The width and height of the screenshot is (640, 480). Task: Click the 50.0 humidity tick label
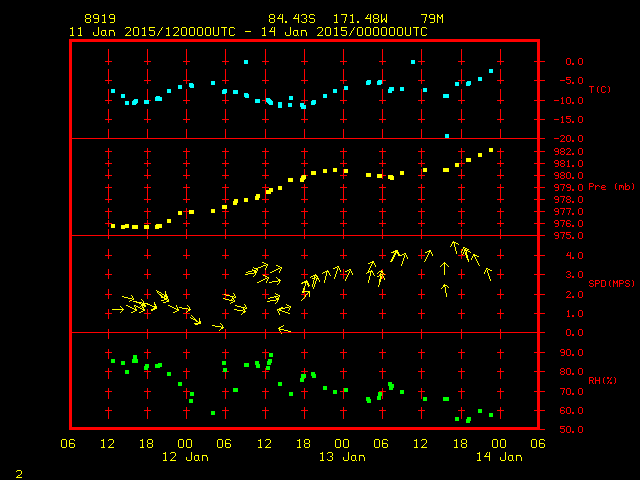(571, 430)
